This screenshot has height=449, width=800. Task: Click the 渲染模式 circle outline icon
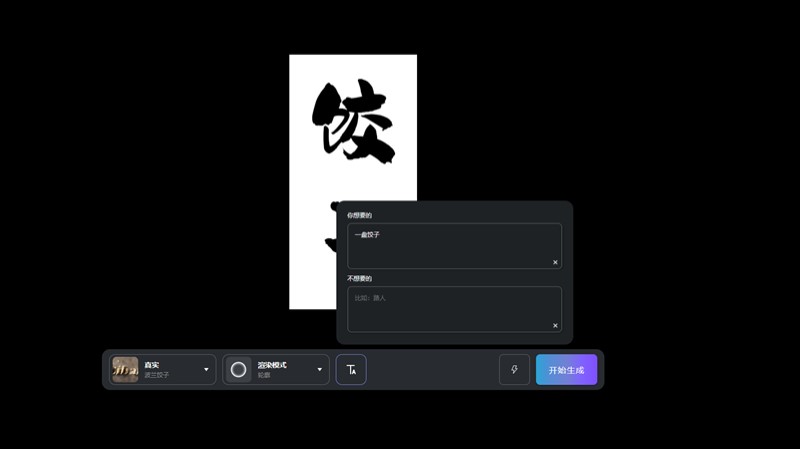point(238,370)
